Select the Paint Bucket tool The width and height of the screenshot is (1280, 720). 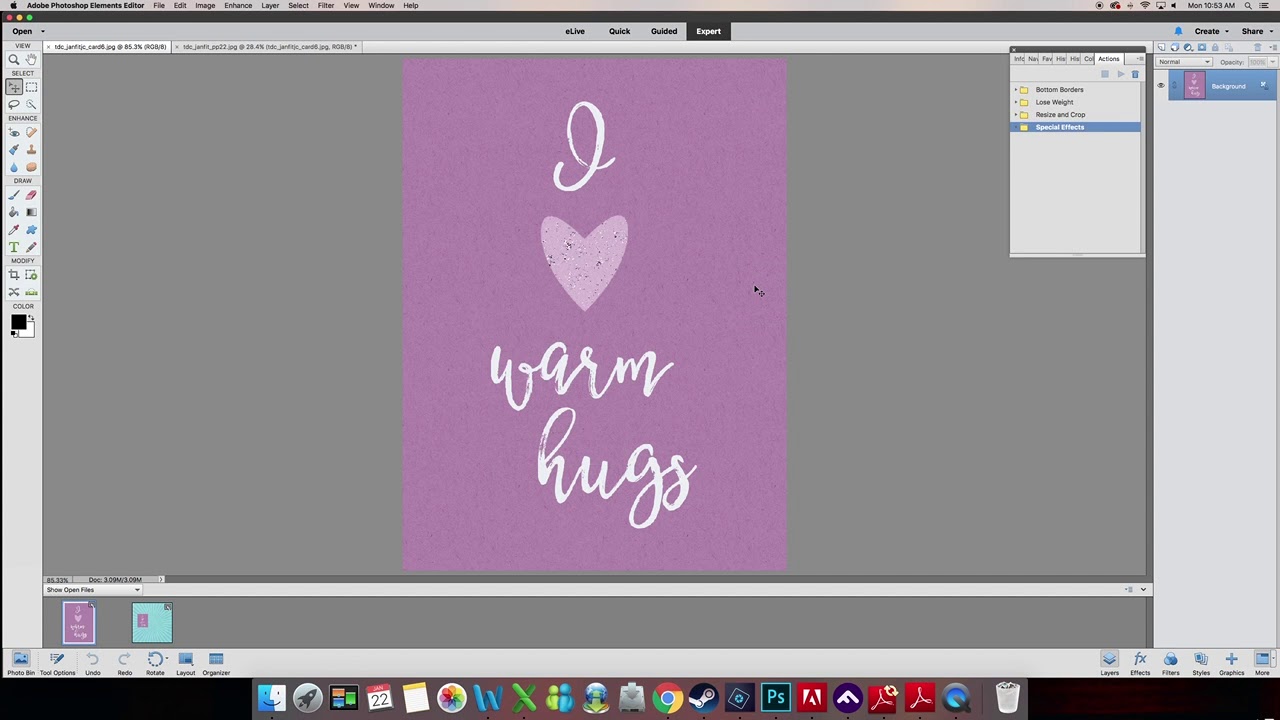pyautogui.click(x=14, y=212)
